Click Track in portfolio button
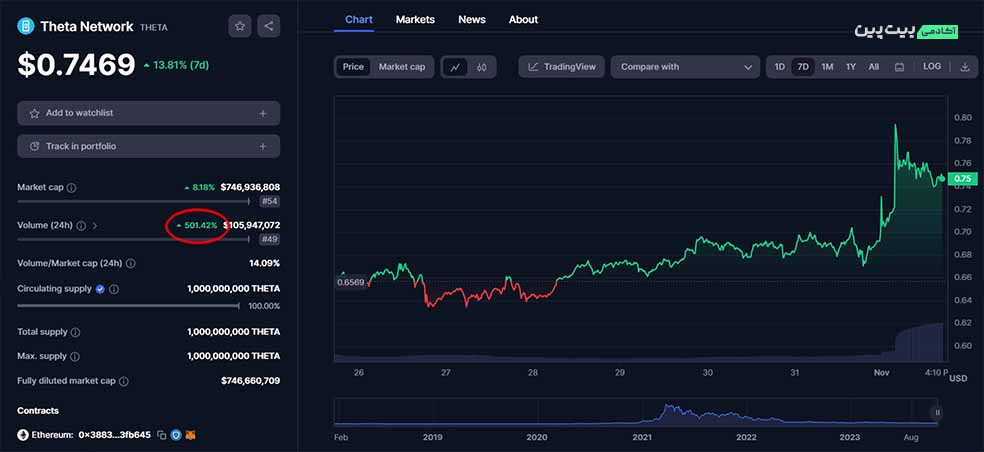 pos(149,146)
